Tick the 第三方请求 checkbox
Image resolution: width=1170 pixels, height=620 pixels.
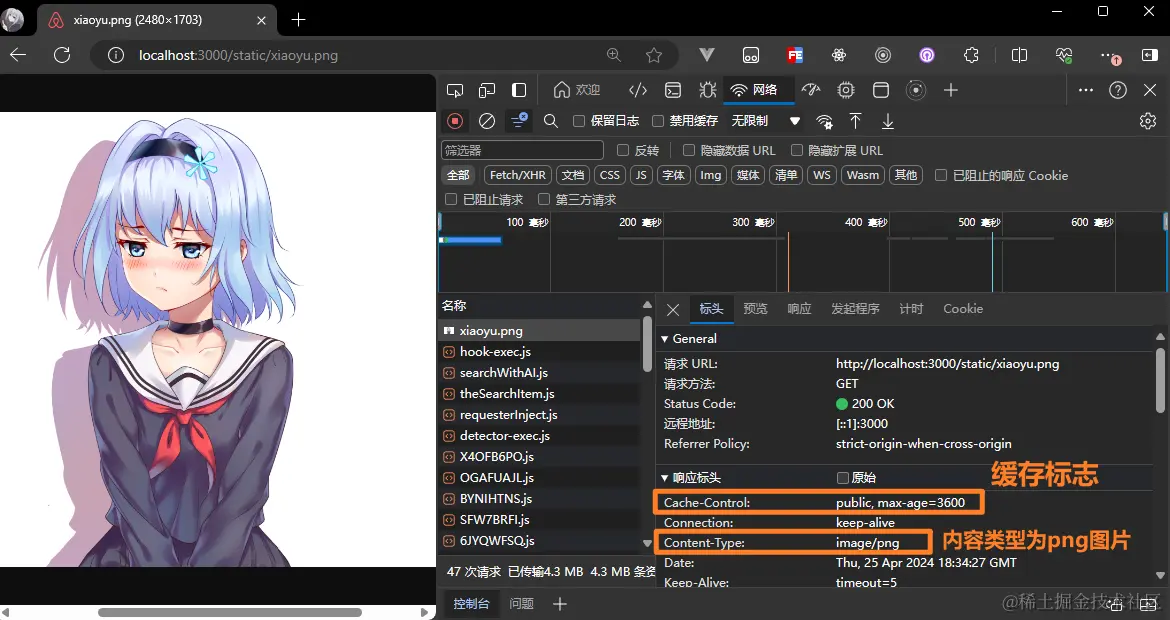tap(543, 199)
